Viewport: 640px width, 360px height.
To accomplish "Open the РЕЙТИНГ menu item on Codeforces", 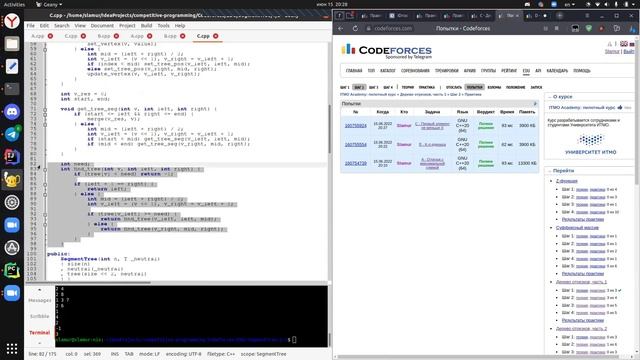I will pos(509,71).
